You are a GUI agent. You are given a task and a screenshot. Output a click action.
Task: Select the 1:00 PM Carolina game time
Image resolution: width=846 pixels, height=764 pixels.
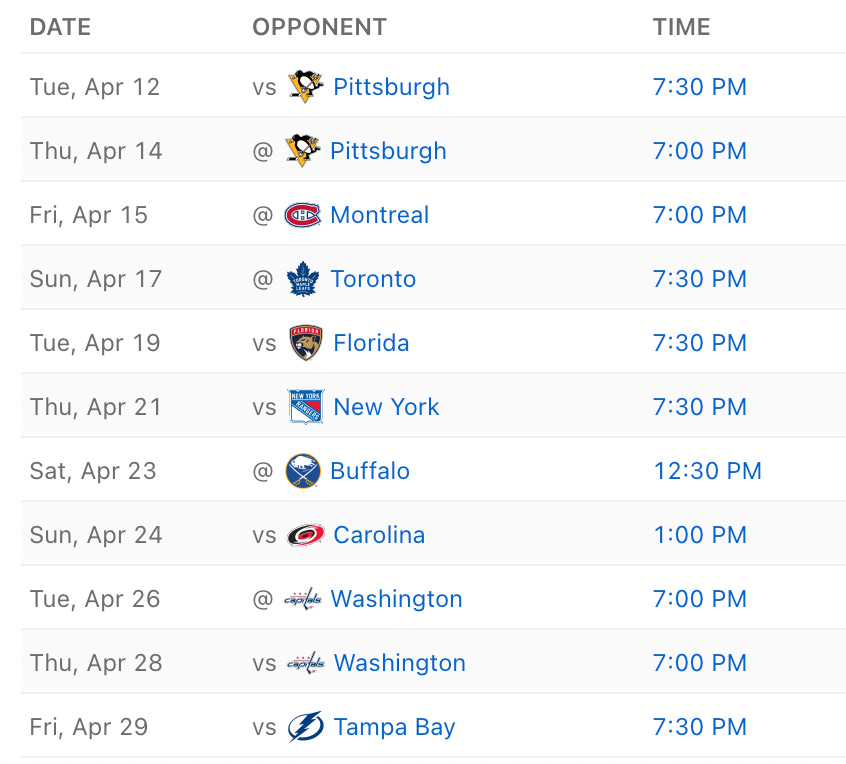click(x=700, y=535)
